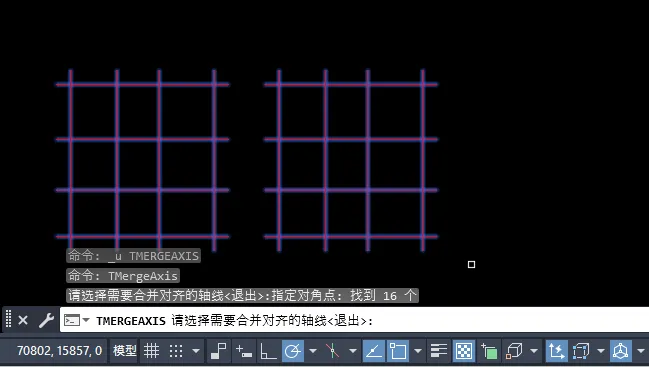The image size is (649, 367).
Task: Toggle lineweight display icon
Action: 439,351
